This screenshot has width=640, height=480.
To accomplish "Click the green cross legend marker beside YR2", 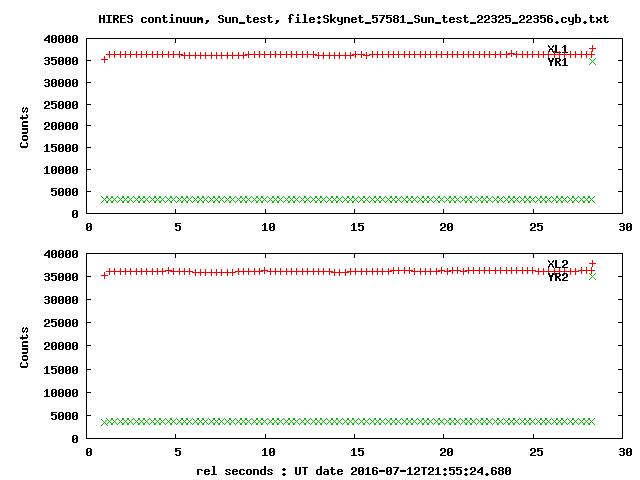I will (x=592, y=276).
